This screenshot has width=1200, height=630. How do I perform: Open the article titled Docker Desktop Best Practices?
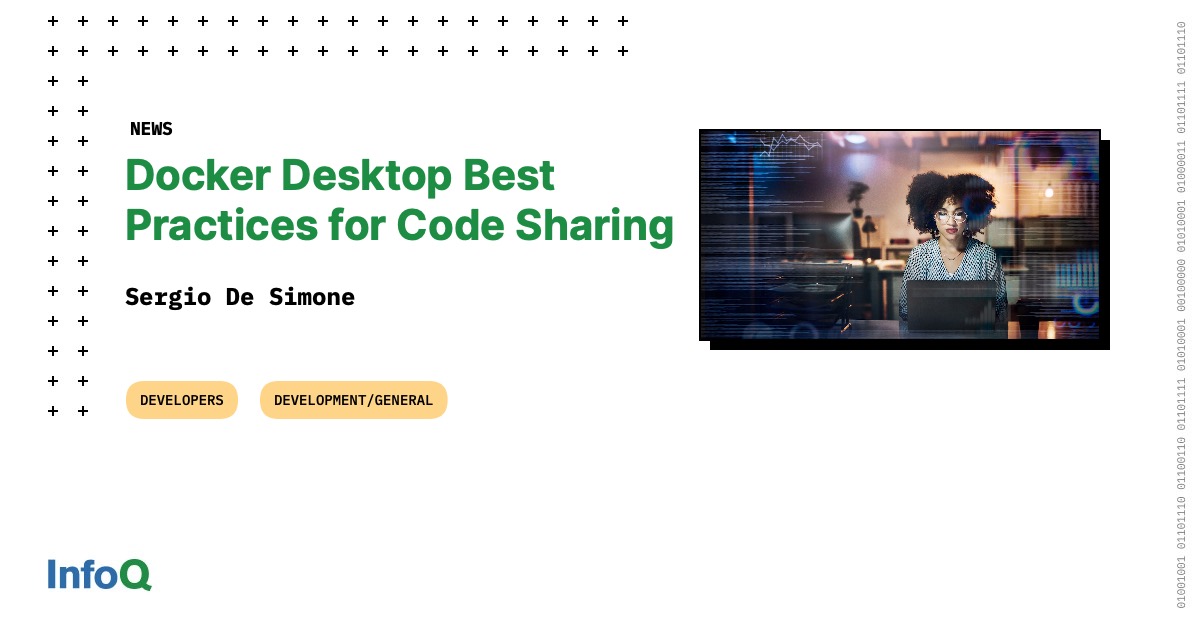click(x=399, y=200)
